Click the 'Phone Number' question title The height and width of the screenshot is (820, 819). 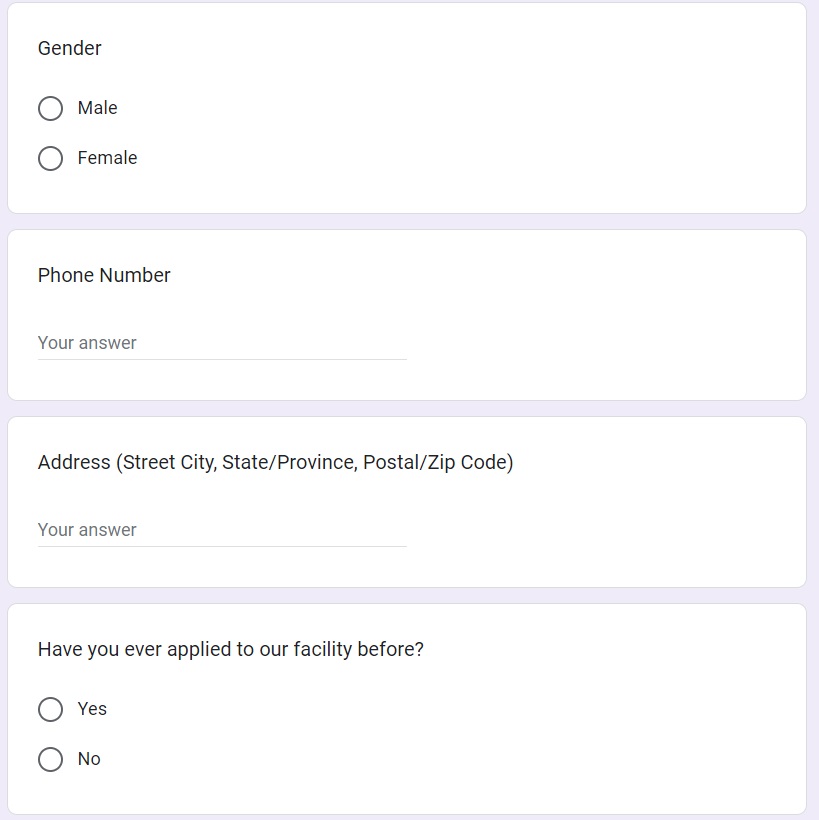(x=104, y=275)
